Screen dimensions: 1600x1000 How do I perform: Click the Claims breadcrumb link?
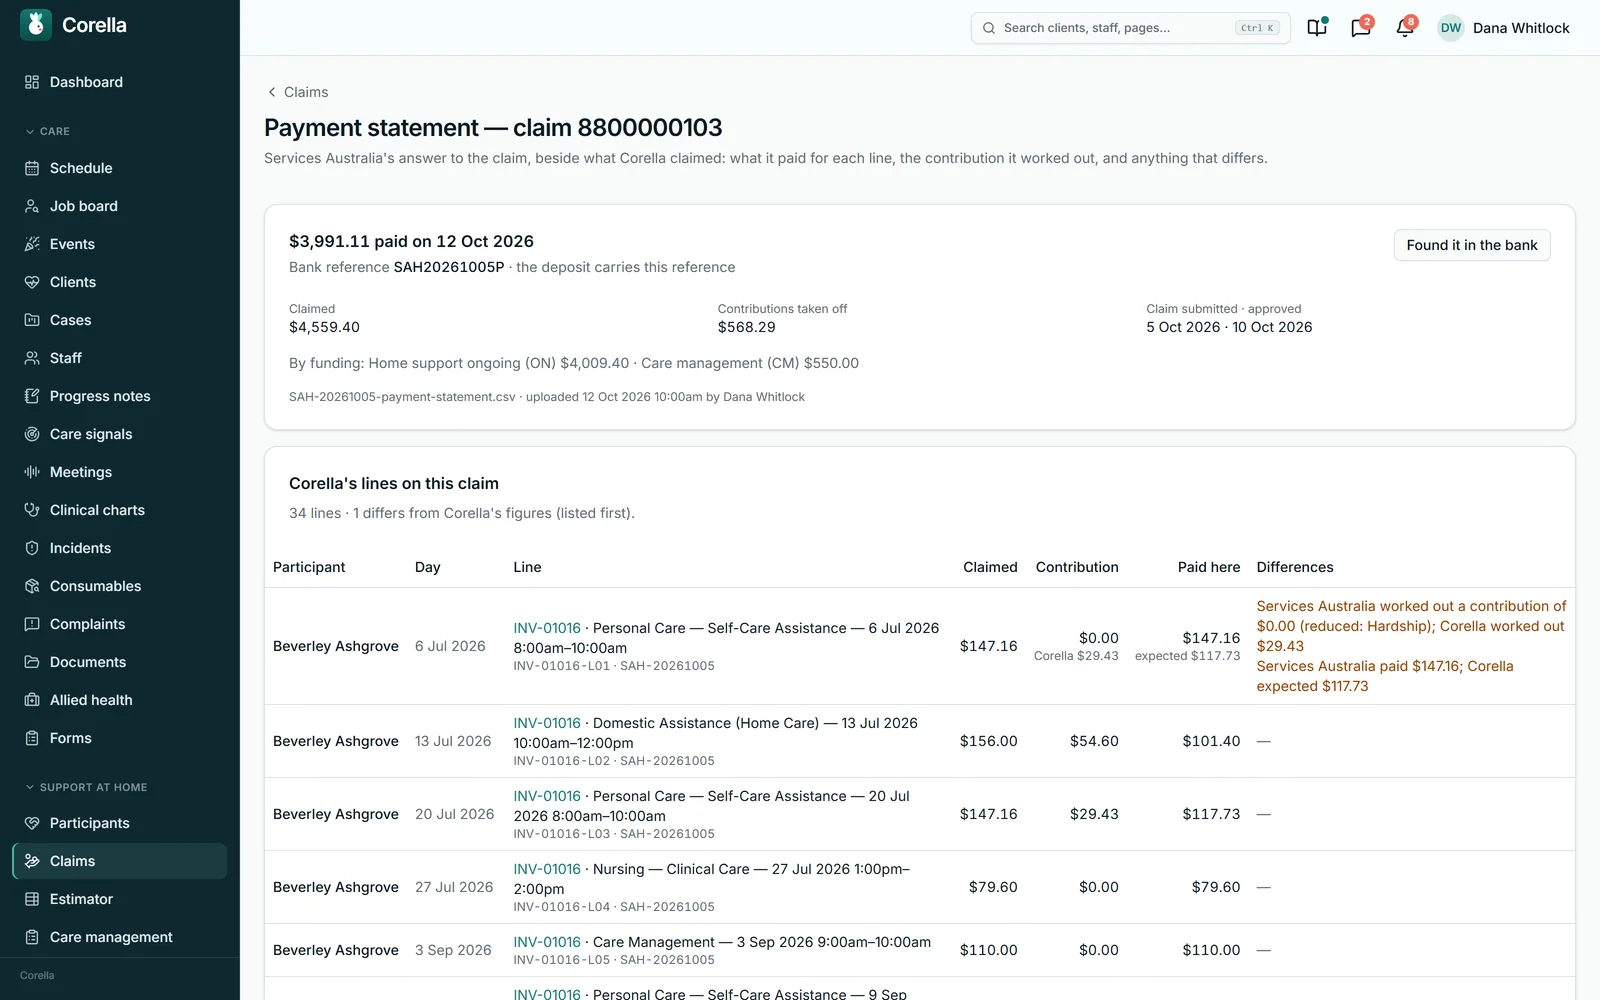(306, 92)
